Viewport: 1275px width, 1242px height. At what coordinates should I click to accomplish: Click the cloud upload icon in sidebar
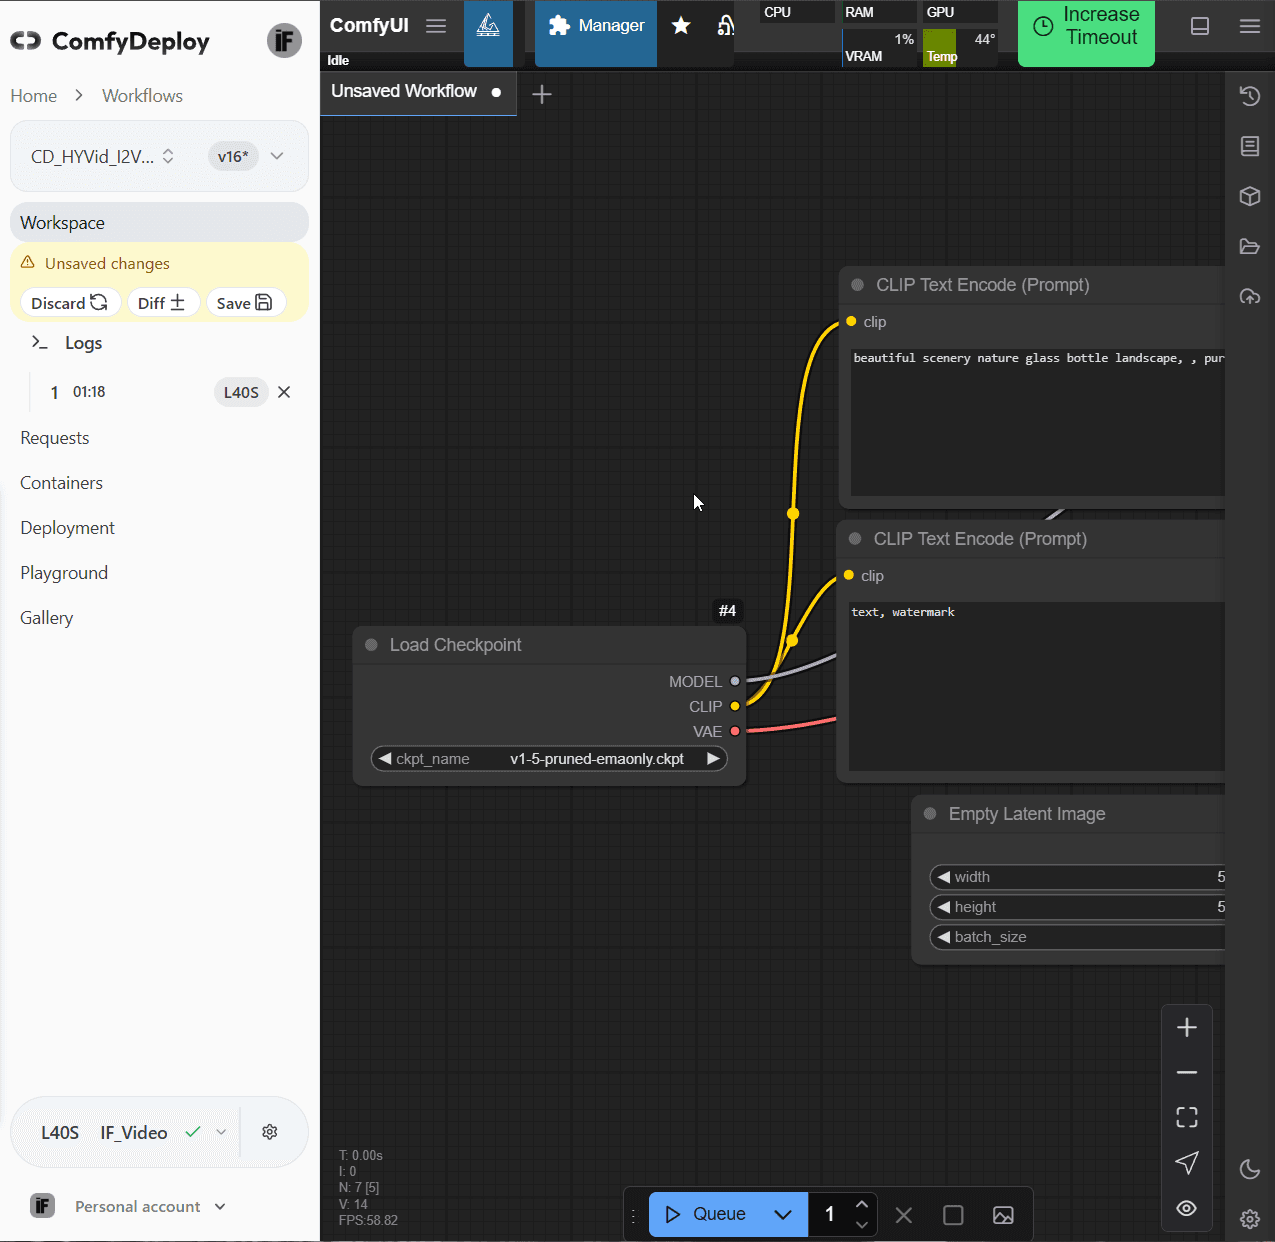[x=1250, y=296]
